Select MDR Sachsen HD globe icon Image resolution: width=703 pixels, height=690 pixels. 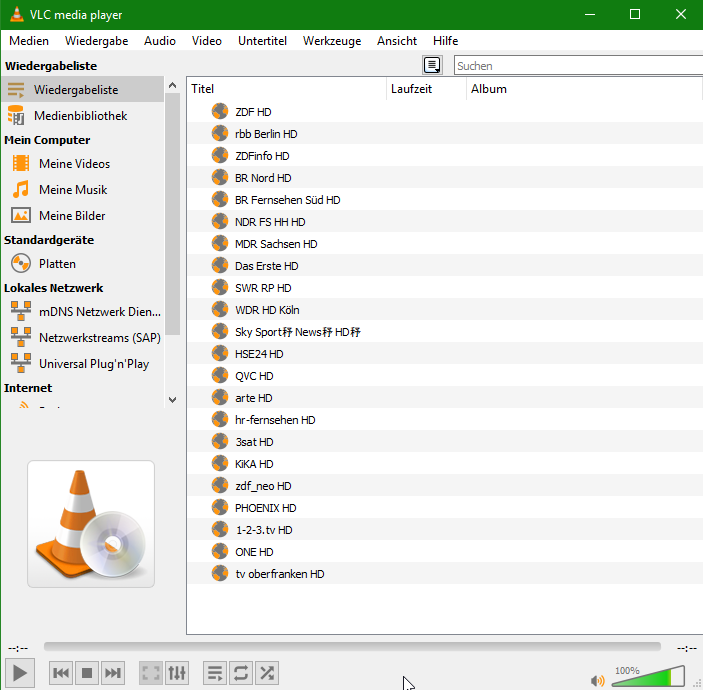[x=220, y=243]
